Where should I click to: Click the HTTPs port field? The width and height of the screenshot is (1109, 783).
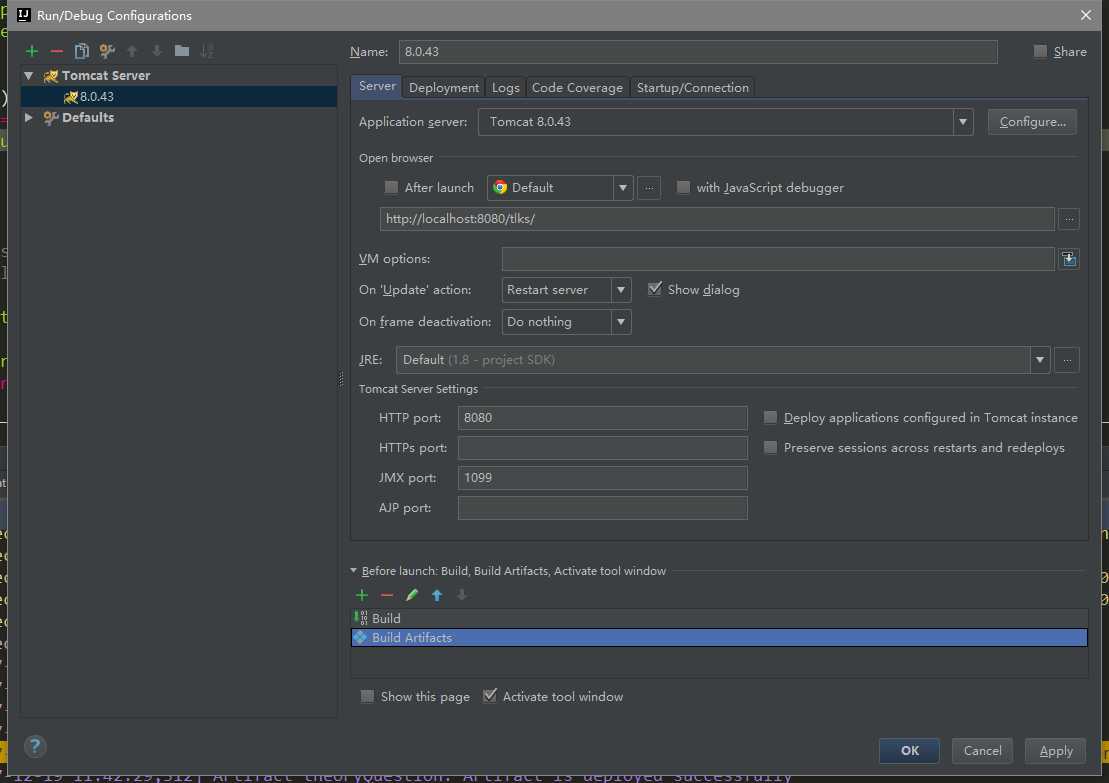(603, 448)
